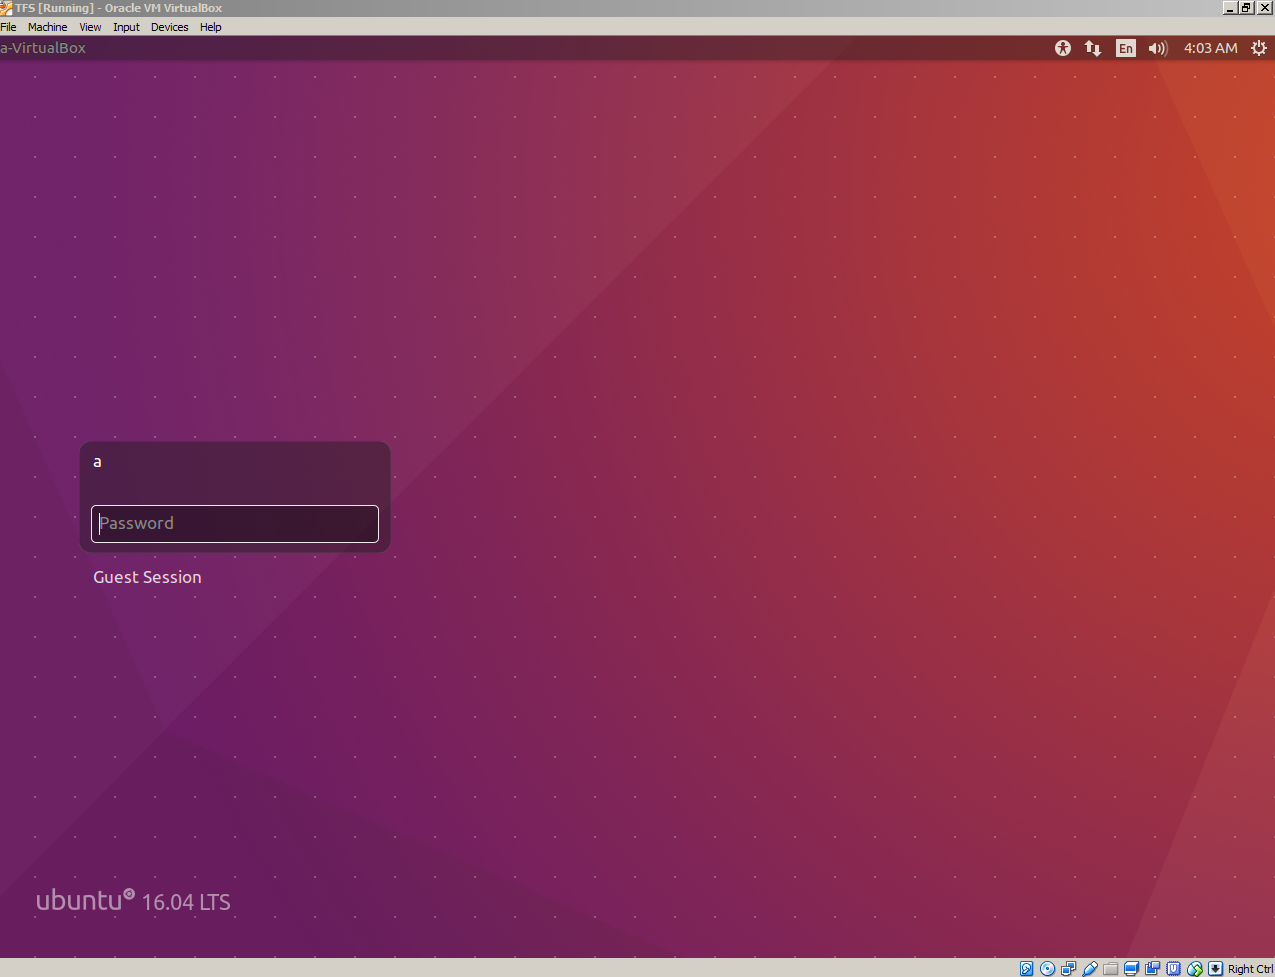
Task: Click the keyboard capture arrow icon in status bar
Action: [x=1216, y=968]
